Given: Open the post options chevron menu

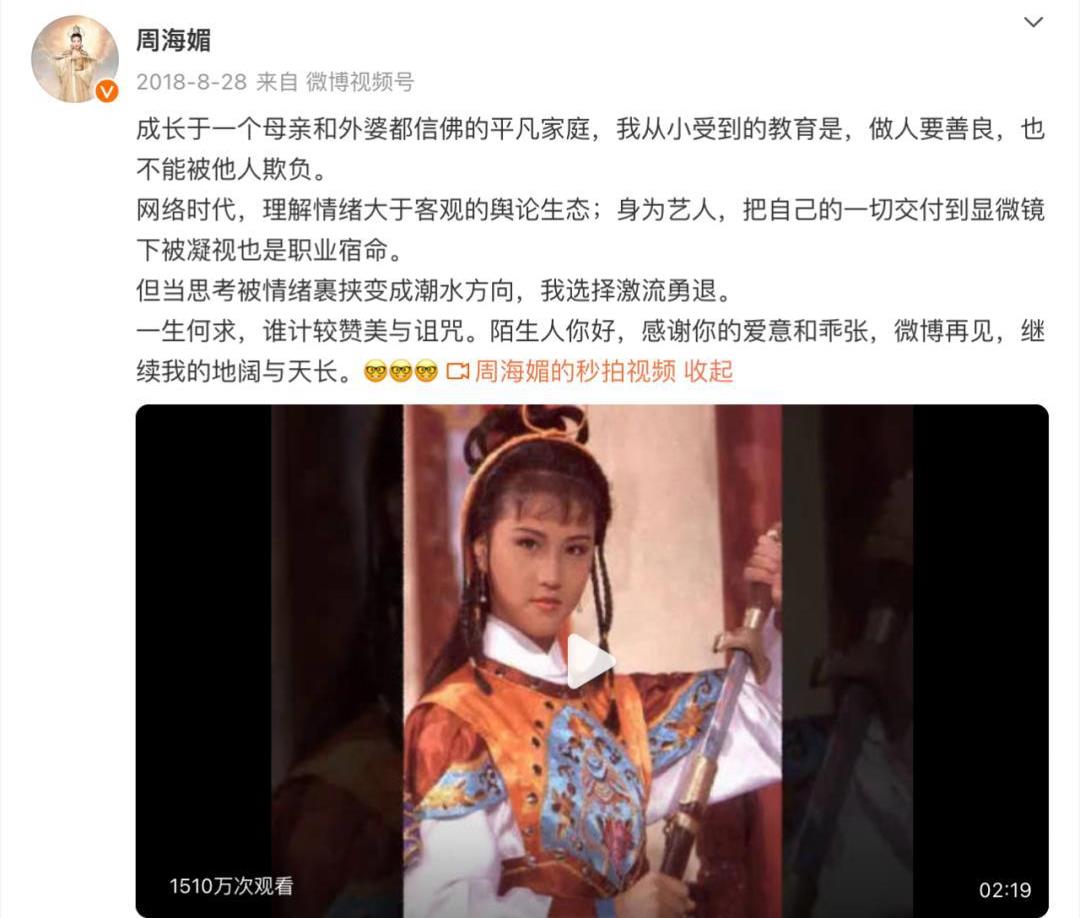Looking at the screenshot, I should (1033, 22).
